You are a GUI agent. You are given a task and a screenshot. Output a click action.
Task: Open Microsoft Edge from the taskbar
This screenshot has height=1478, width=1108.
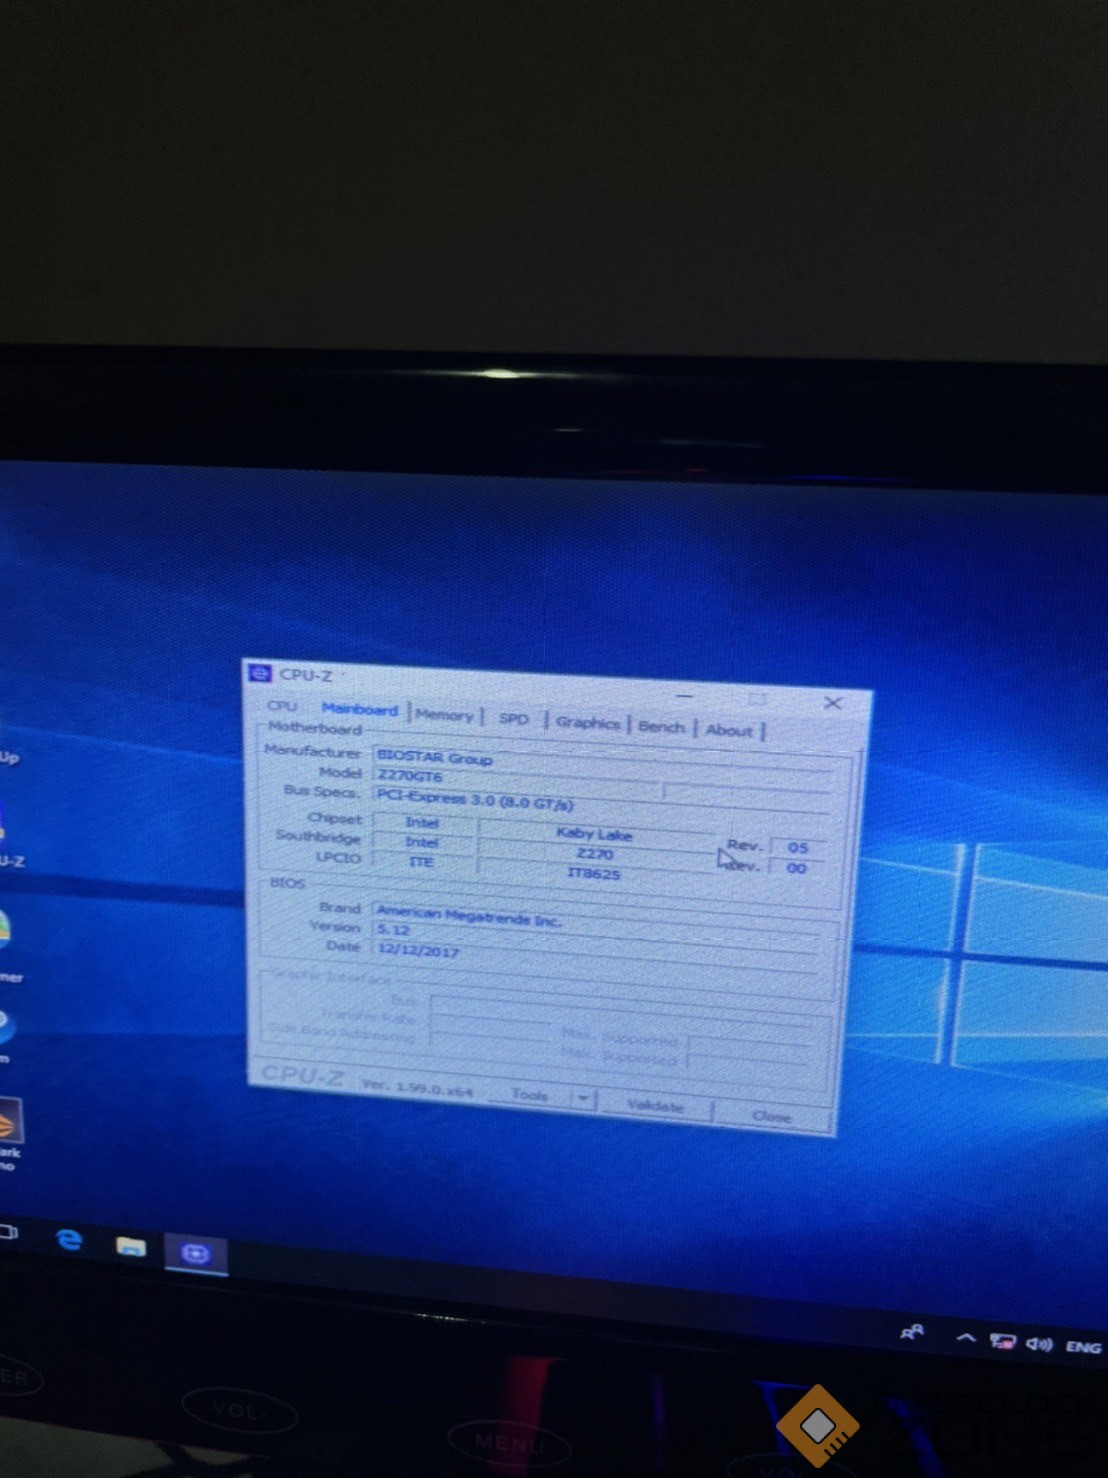coord(69,1241)
